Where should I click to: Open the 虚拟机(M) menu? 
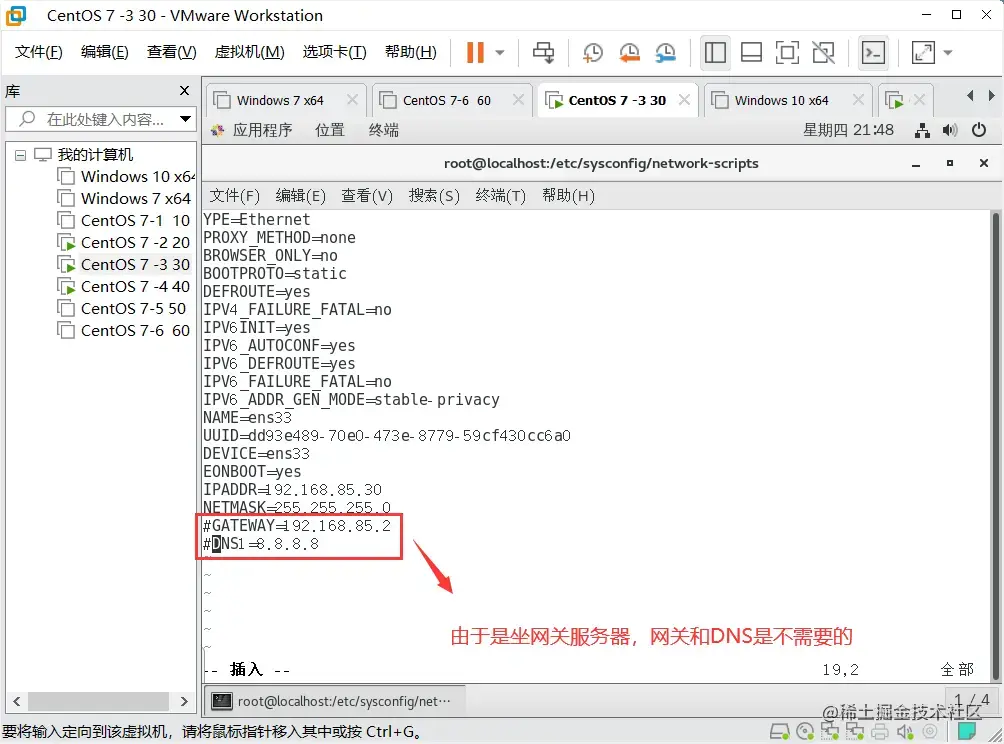249,52
